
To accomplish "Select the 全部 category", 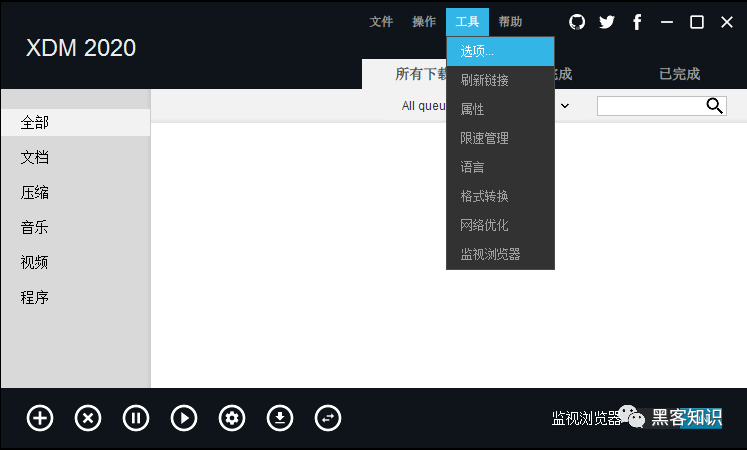I will tap(76, 123).
